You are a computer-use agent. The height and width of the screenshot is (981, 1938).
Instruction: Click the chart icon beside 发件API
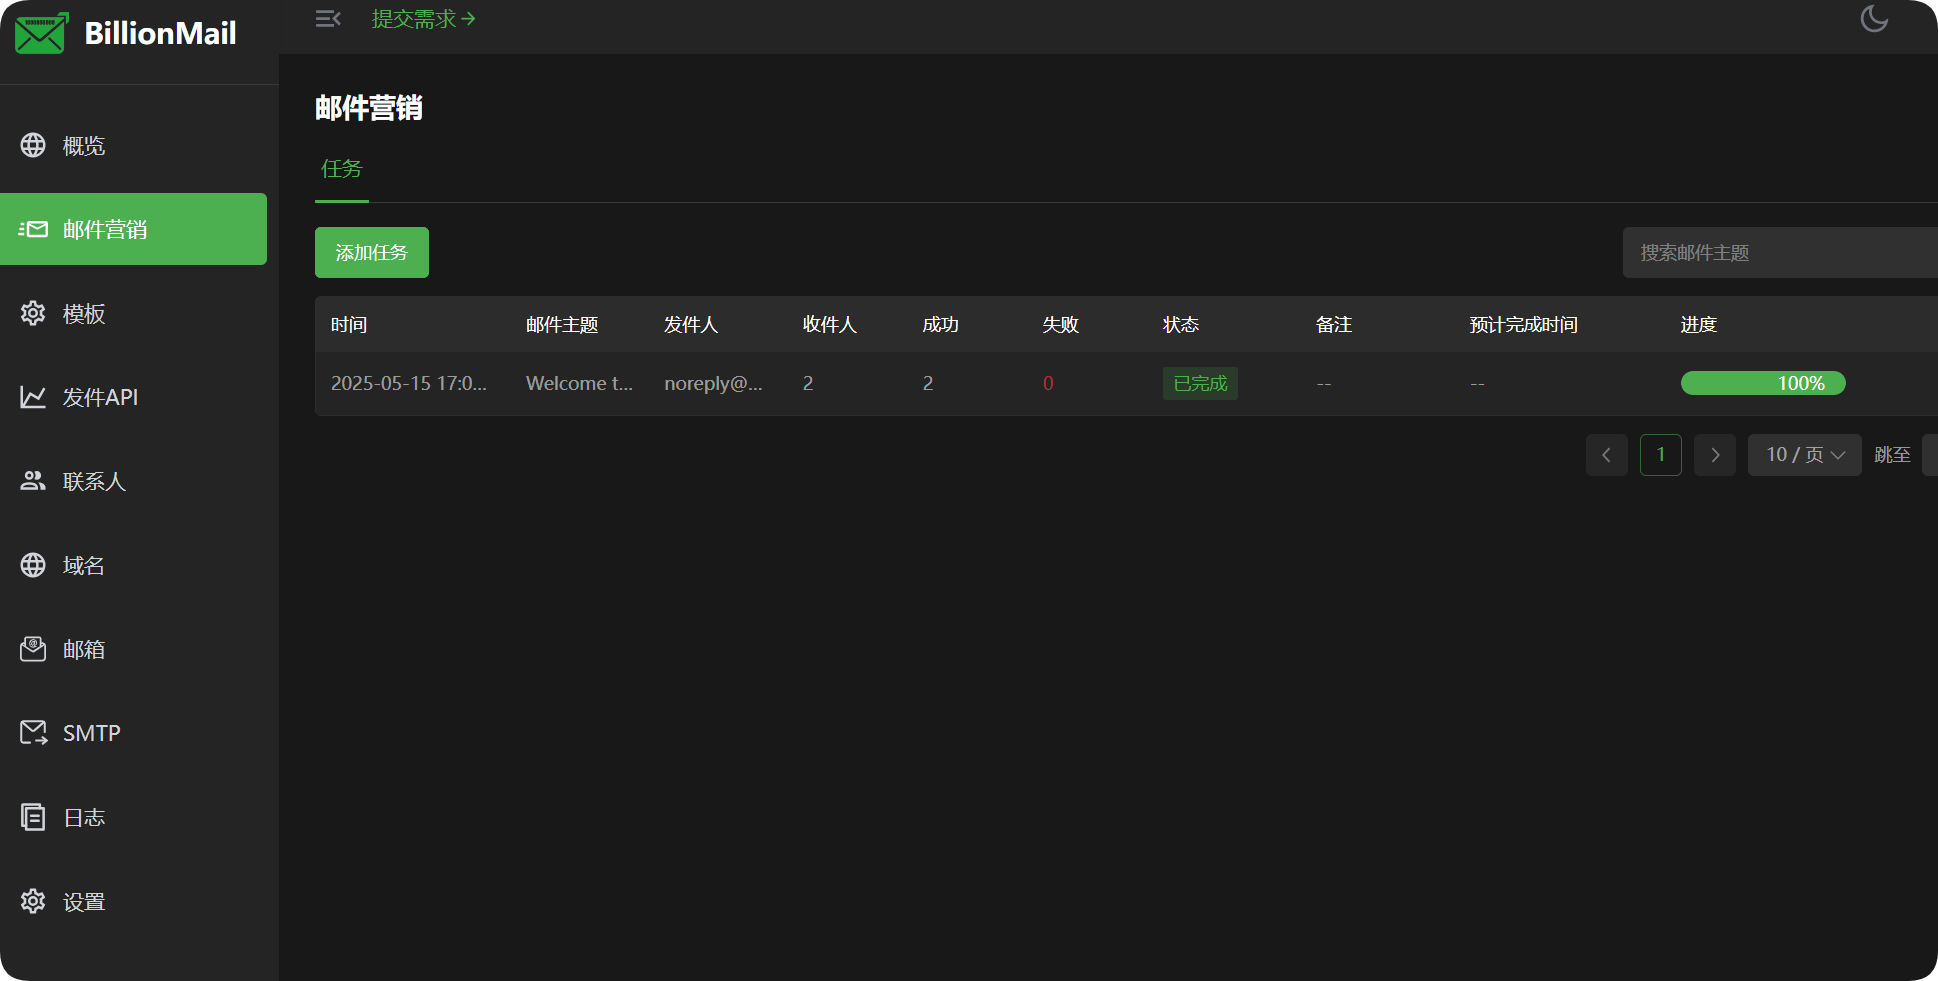tap(33, 397)
